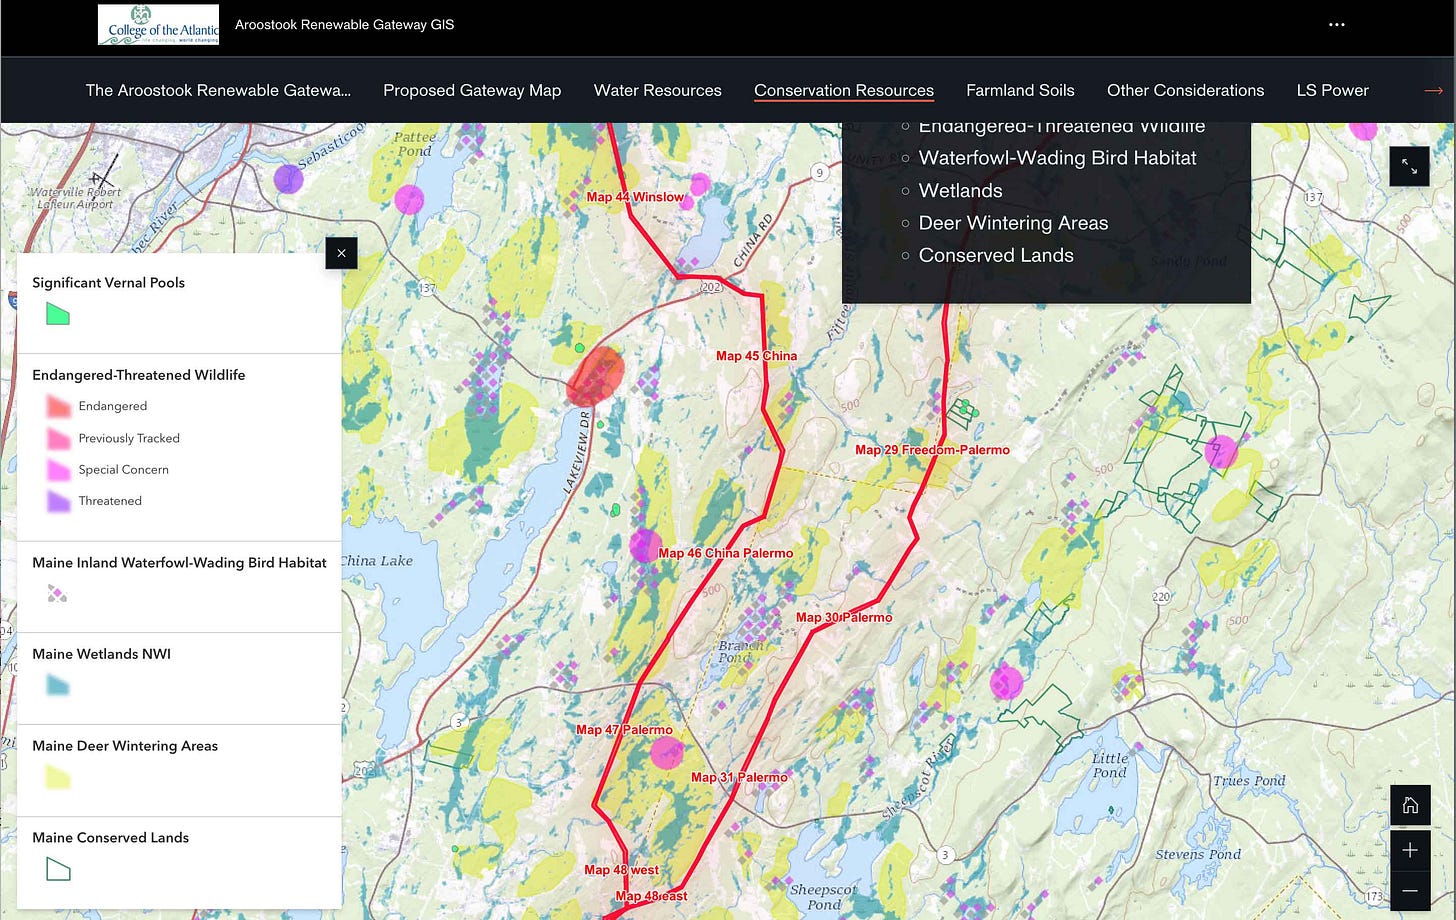Screen dimensions: 1456x920
Task: Open the Other Considerations tab
Action: tap(1185, 90)
